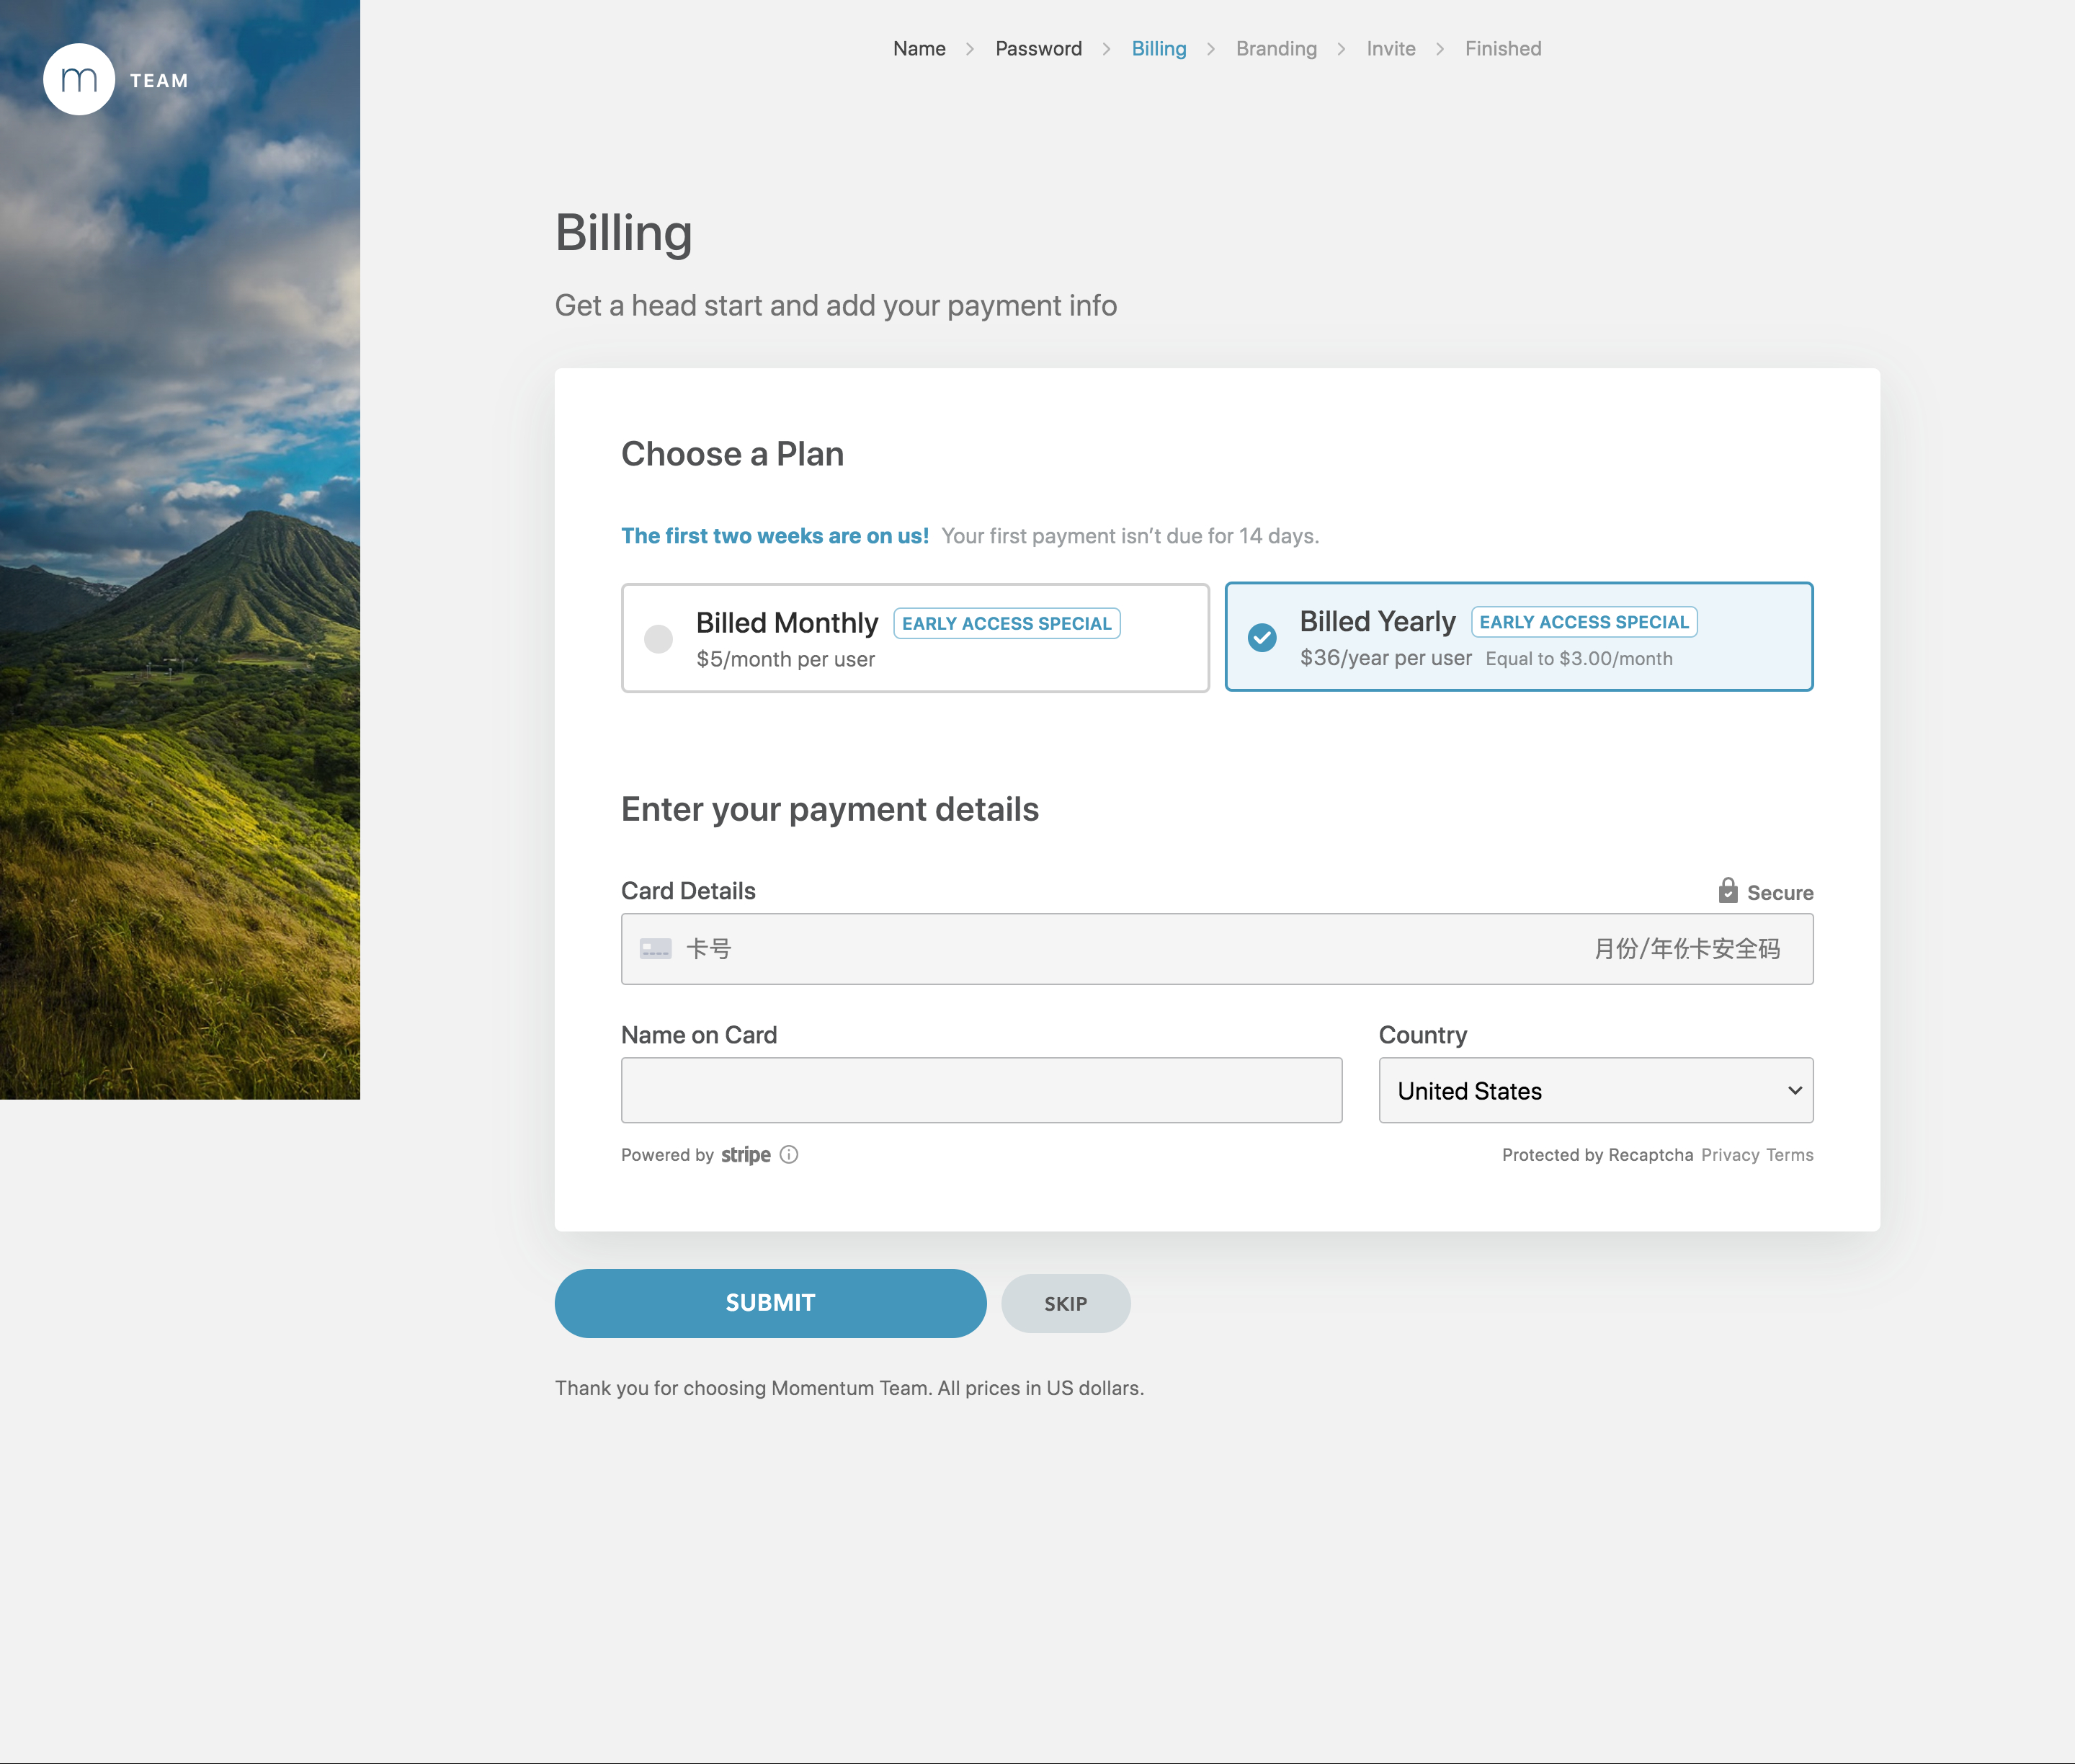The width and height of the screenshot is (2075, 1764).
Task: Click 'The first two weeks are on us!'
Action: (x=774, y=536)
